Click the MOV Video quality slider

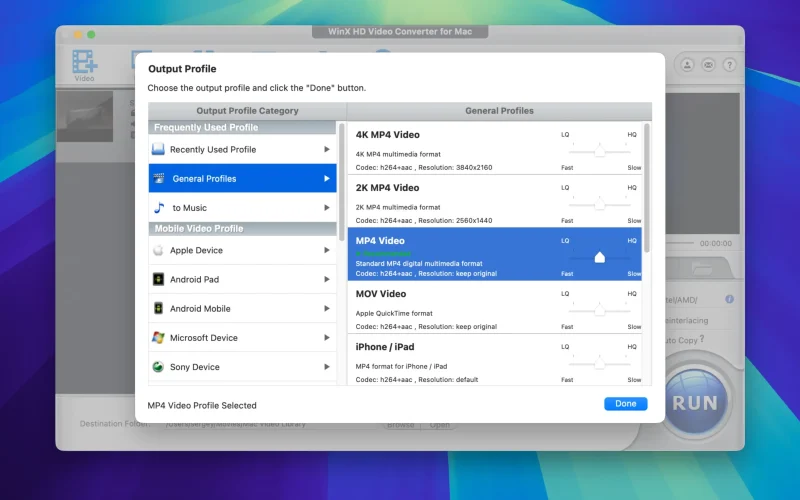(599, 310)
